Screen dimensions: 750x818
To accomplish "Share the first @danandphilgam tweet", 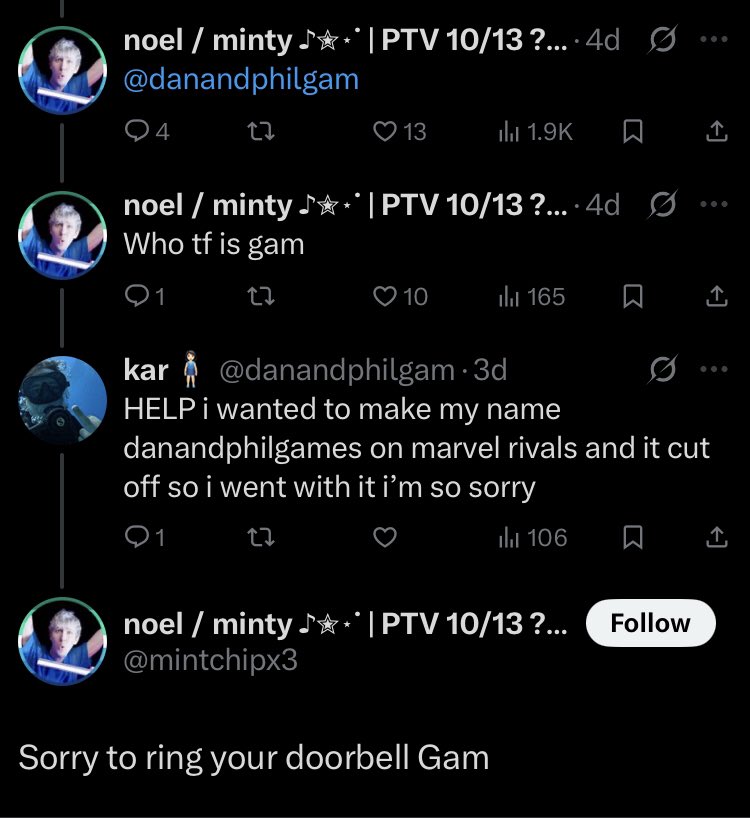I will pyautogui.click(x=716, y=132).
